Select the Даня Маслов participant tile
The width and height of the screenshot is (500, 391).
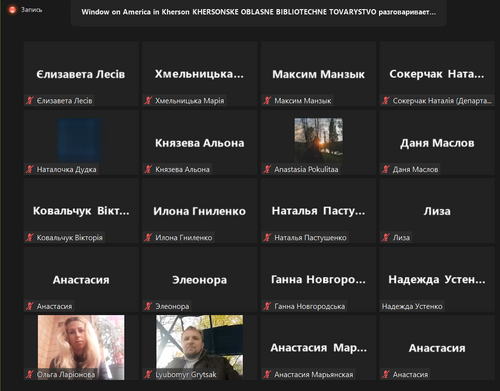tap(437, 143)
